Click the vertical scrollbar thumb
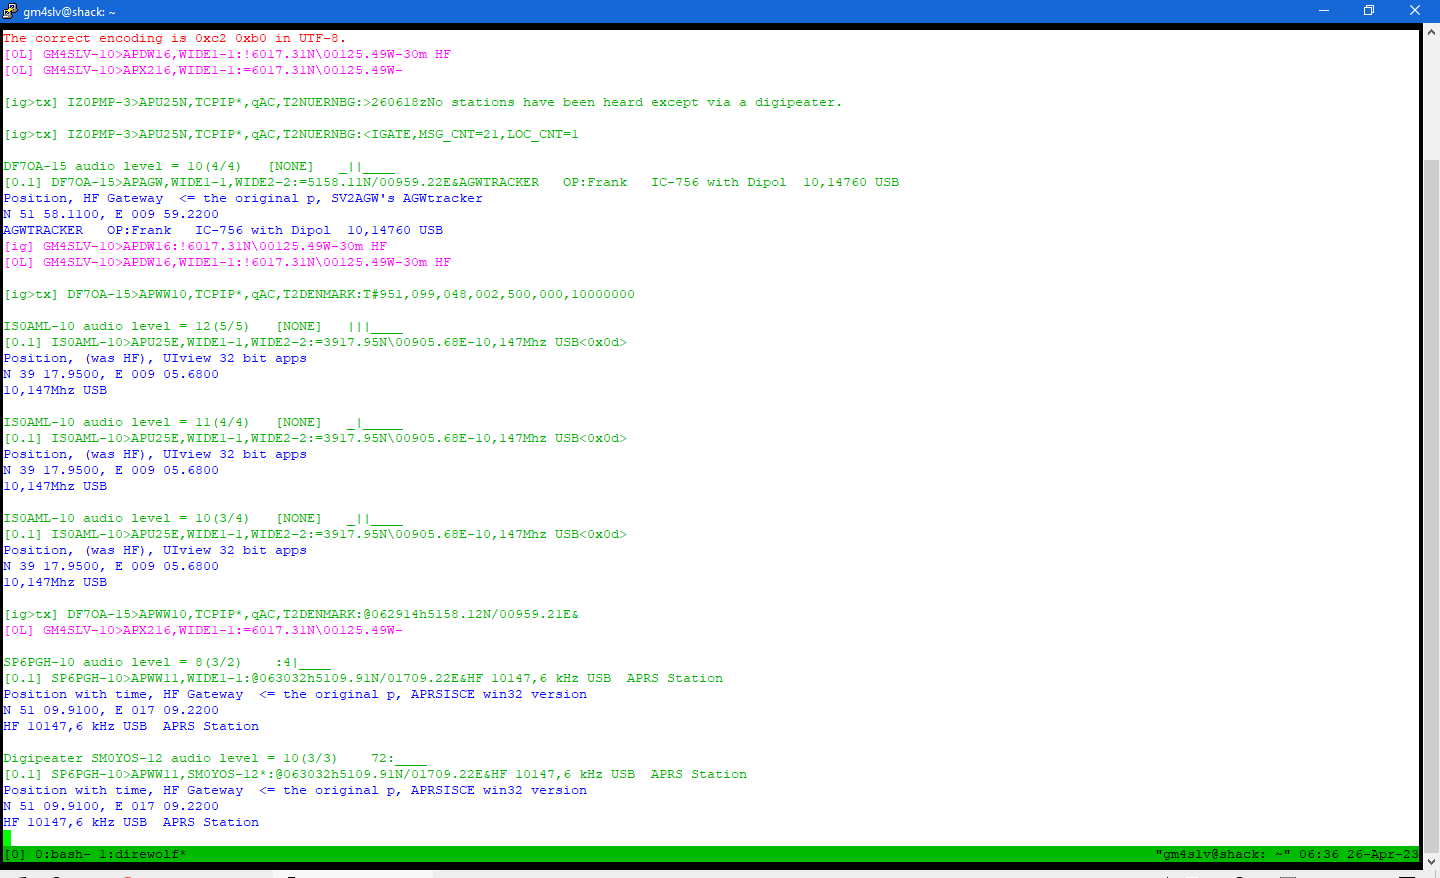This screenshot has height=878, width=1440. point(1431,500)
